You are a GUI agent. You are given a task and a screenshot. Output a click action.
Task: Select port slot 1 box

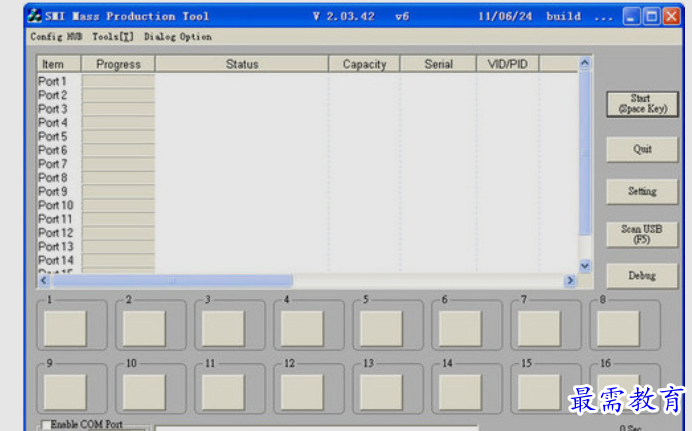point(65,328)
